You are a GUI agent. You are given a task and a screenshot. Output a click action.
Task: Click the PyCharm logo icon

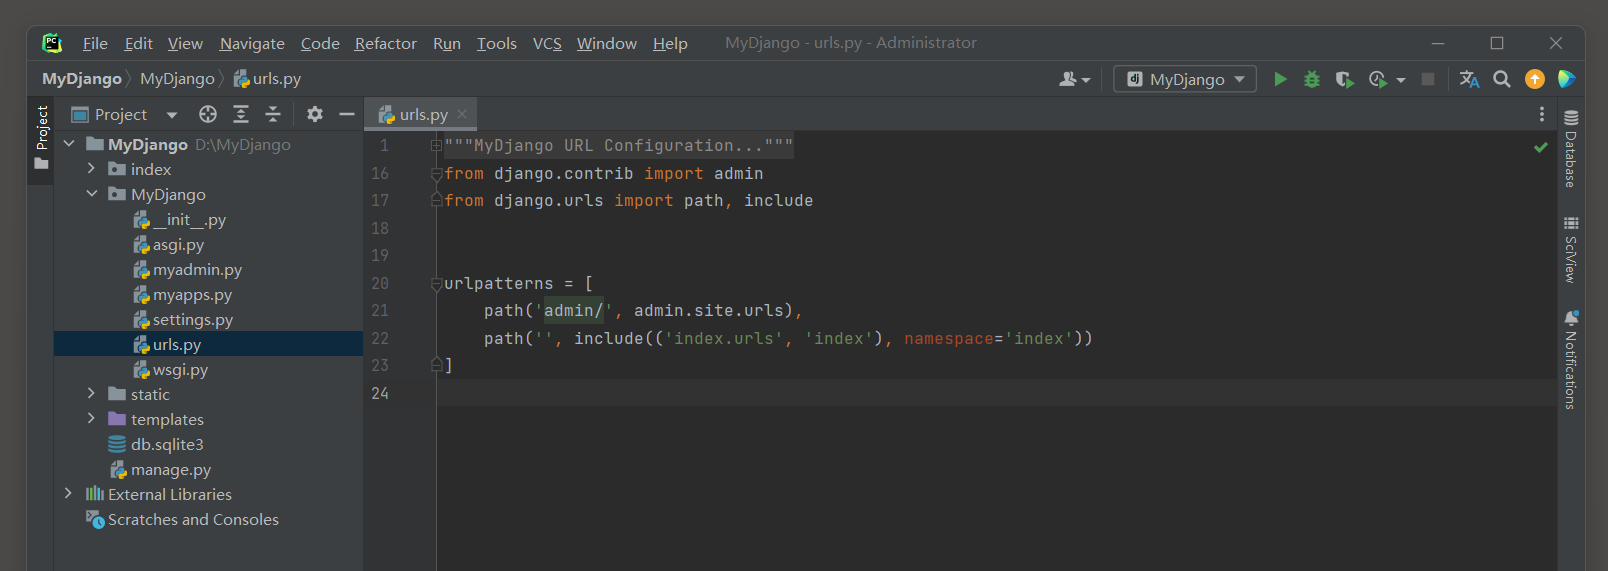tap(52, 43)
